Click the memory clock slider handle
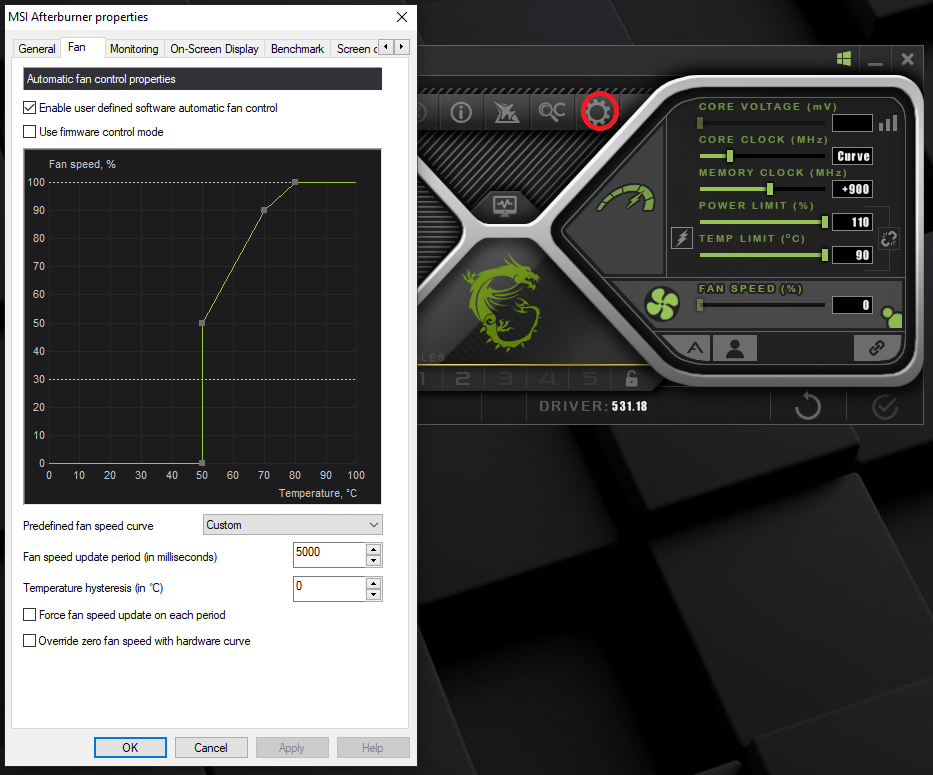Screen dimensions: 933x775 [769, 189]
